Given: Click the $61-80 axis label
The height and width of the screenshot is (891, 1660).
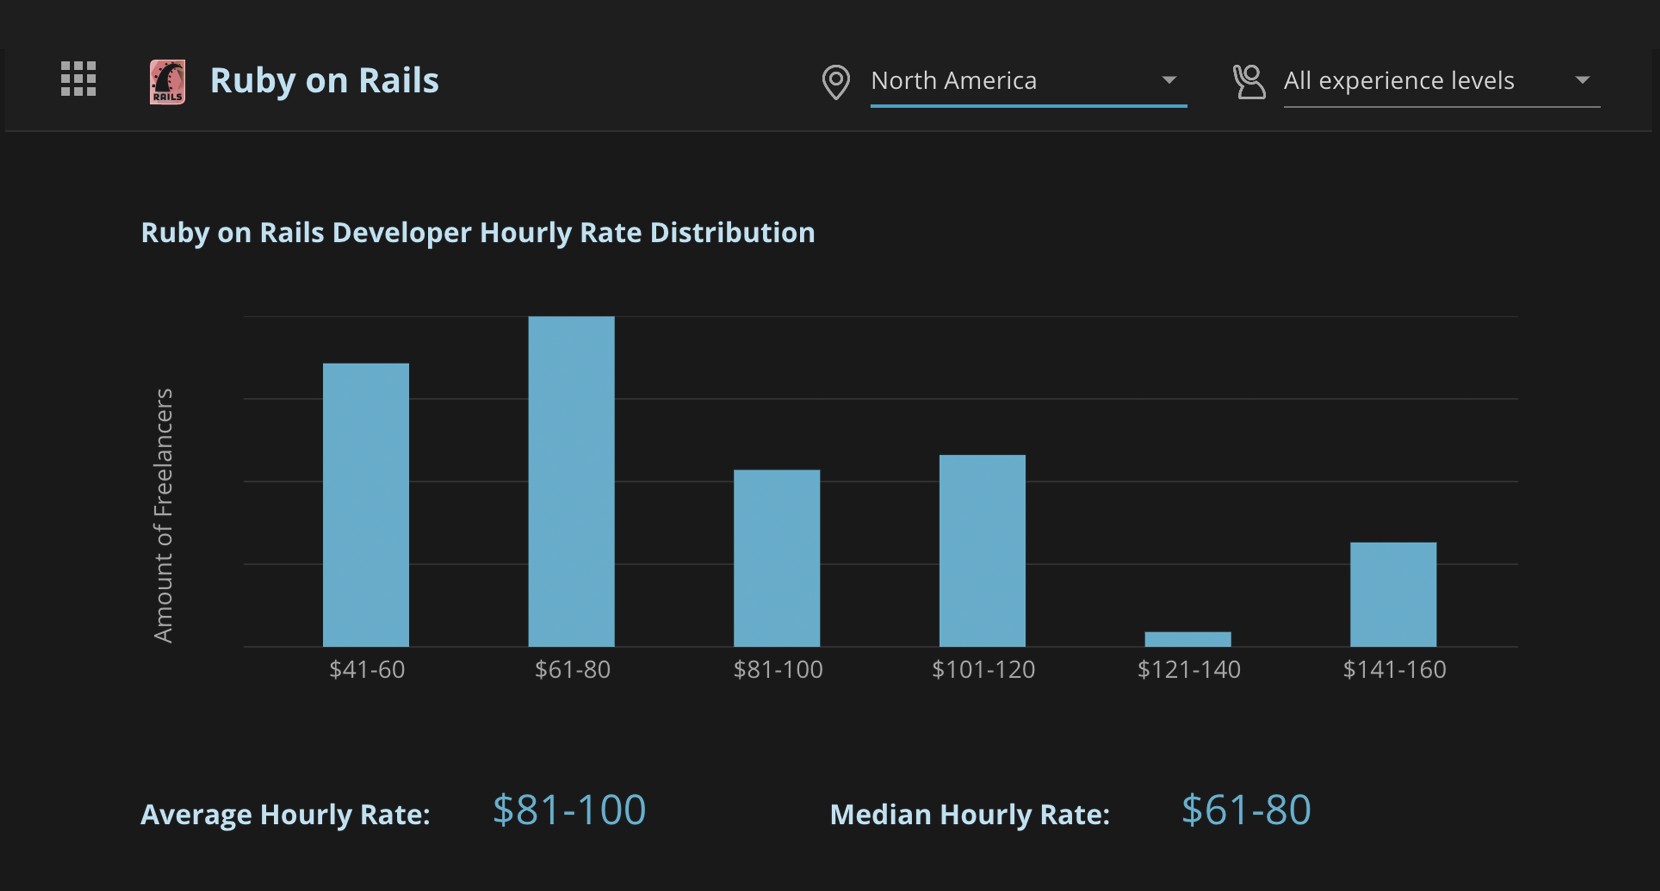Looking at the screenshot, I should (572, 670).
